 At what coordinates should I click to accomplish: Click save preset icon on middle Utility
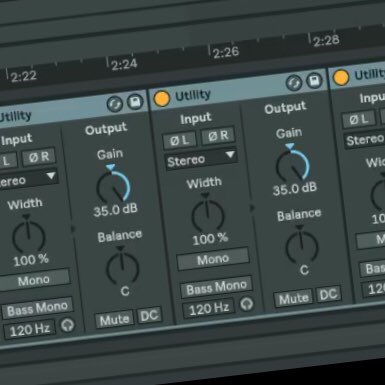[314, 80]
